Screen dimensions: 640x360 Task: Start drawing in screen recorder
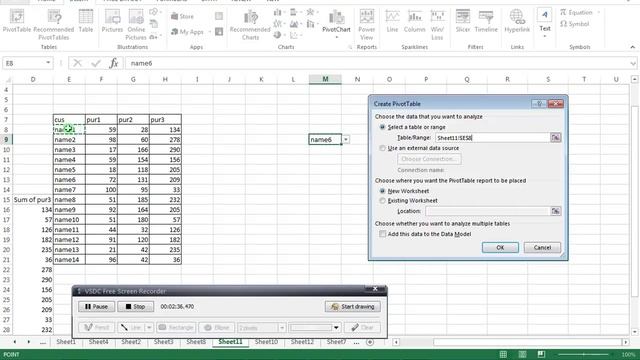pyautogui.click(x=353, y=307)
